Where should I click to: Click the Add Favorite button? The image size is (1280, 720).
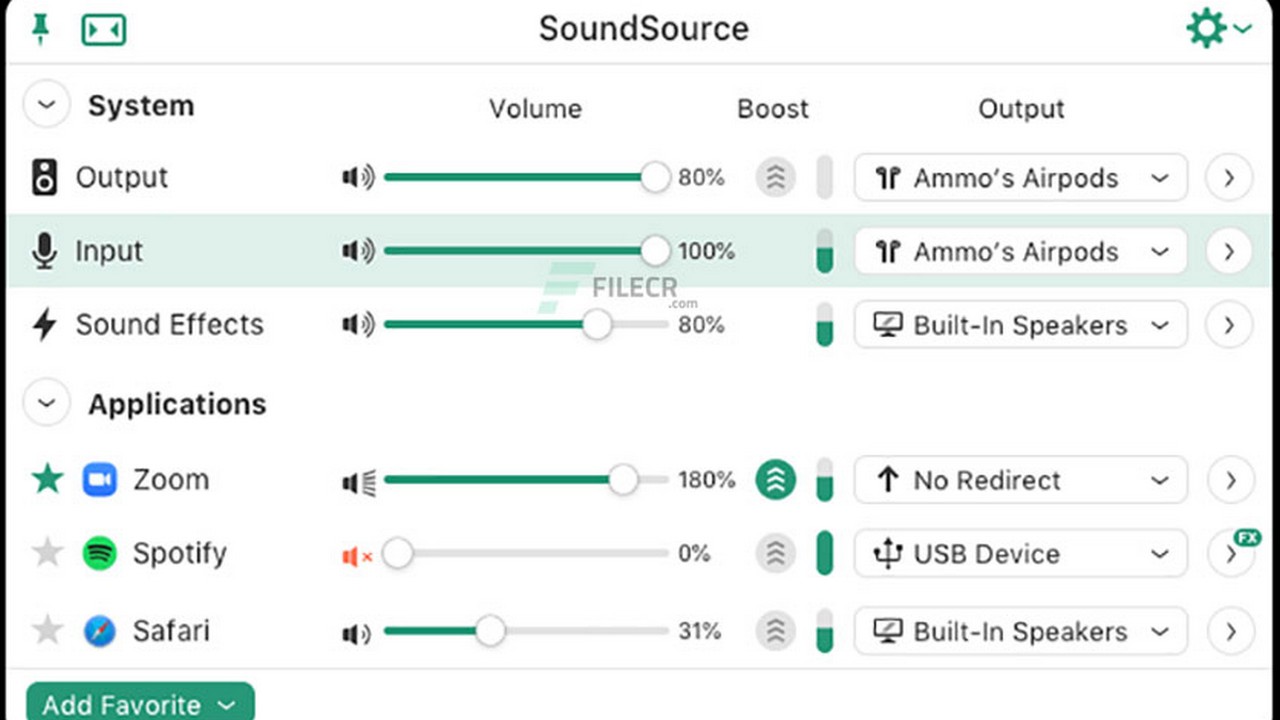(x=140, y=704)
